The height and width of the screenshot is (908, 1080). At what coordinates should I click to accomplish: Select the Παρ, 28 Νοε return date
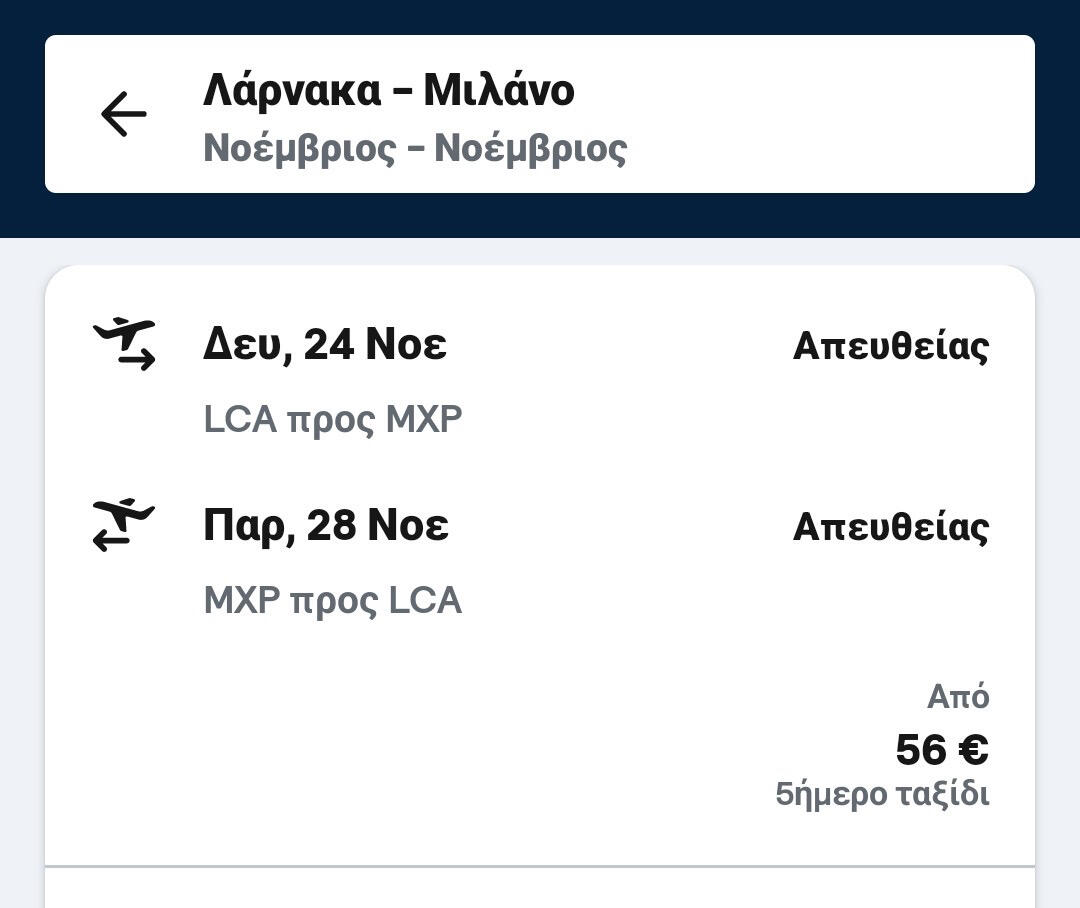326,526
